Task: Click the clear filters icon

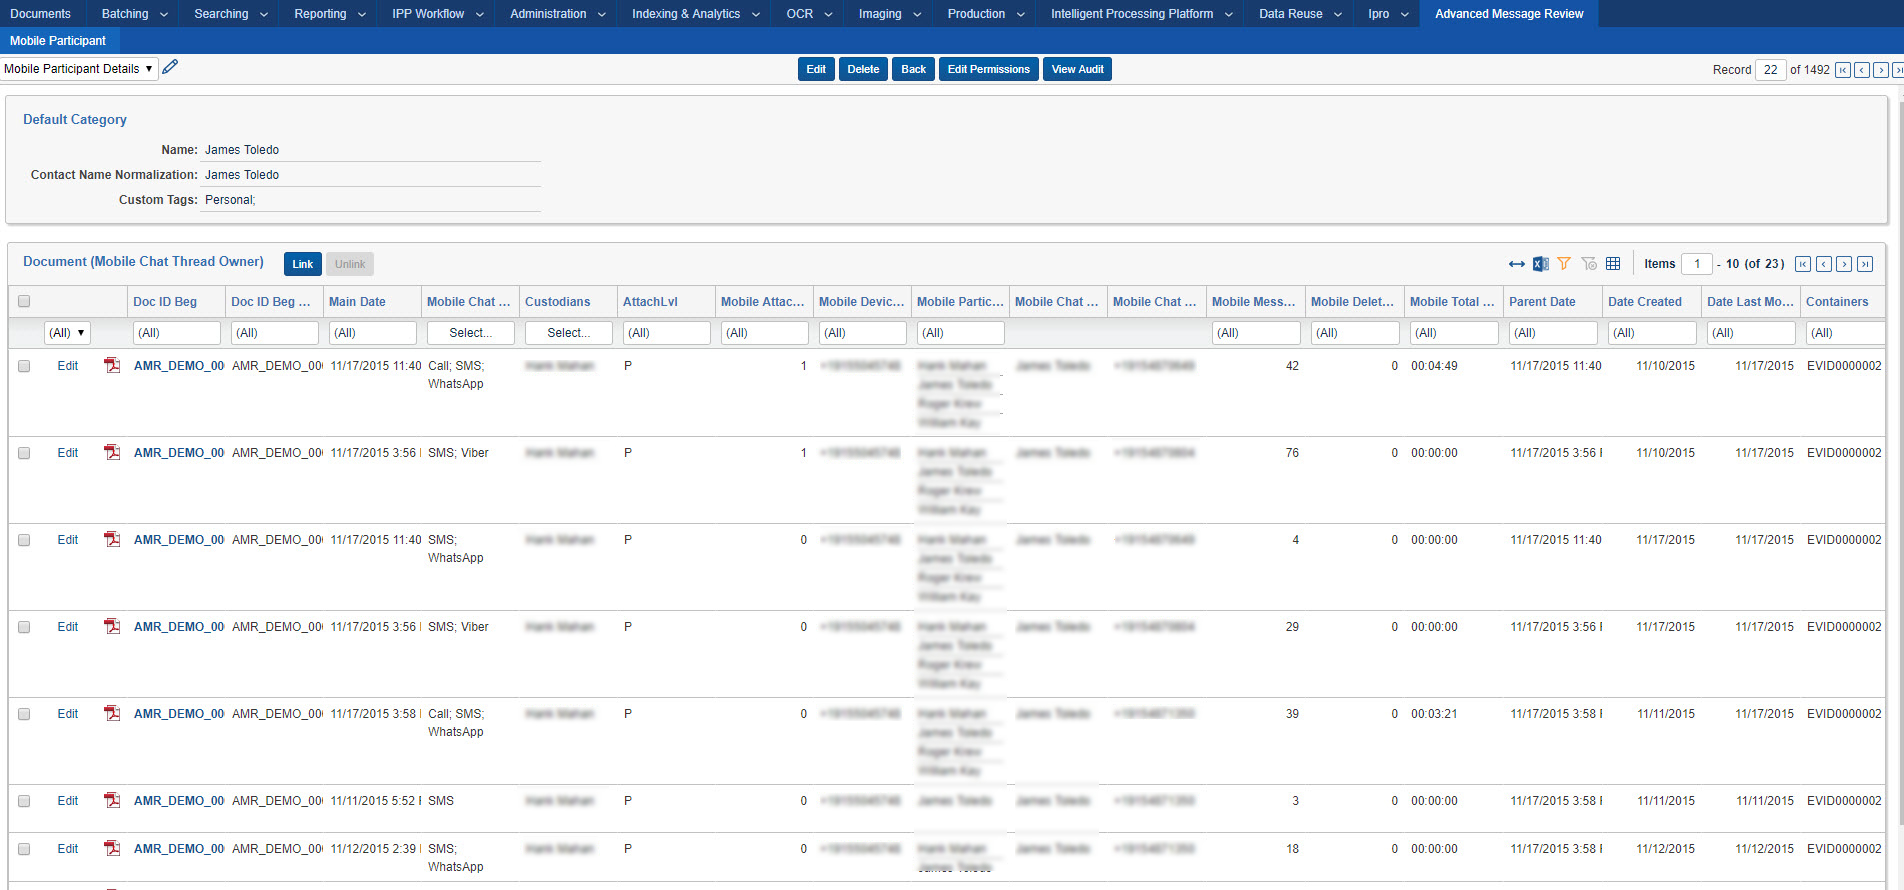Action: (1589, 264)
